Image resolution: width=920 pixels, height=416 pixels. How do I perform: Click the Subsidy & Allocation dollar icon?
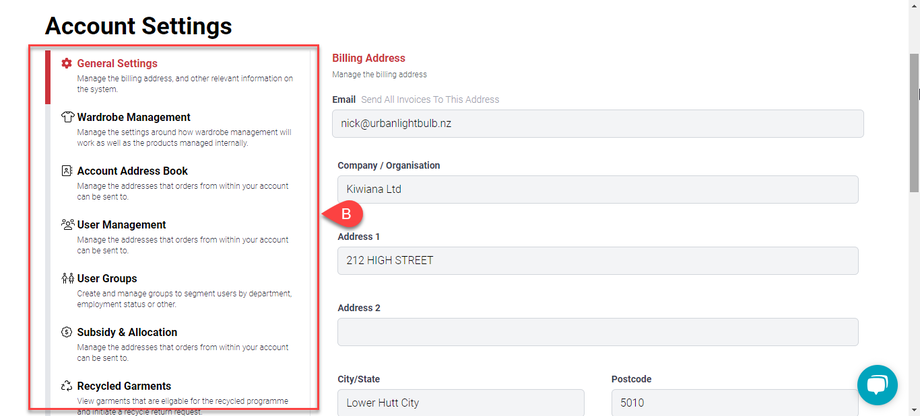(x=67, y=332)
